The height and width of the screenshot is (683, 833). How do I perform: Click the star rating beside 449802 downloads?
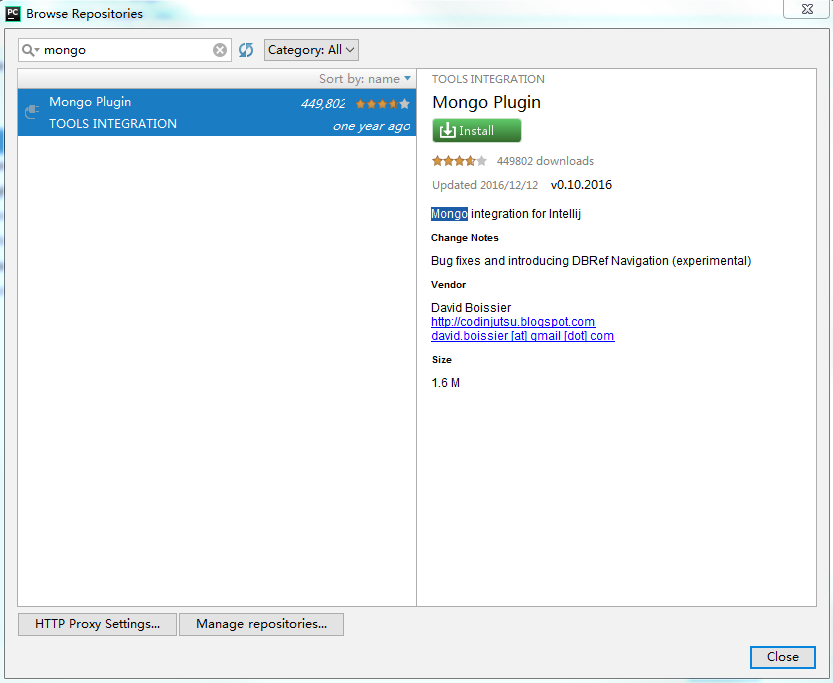coord(459,160)
